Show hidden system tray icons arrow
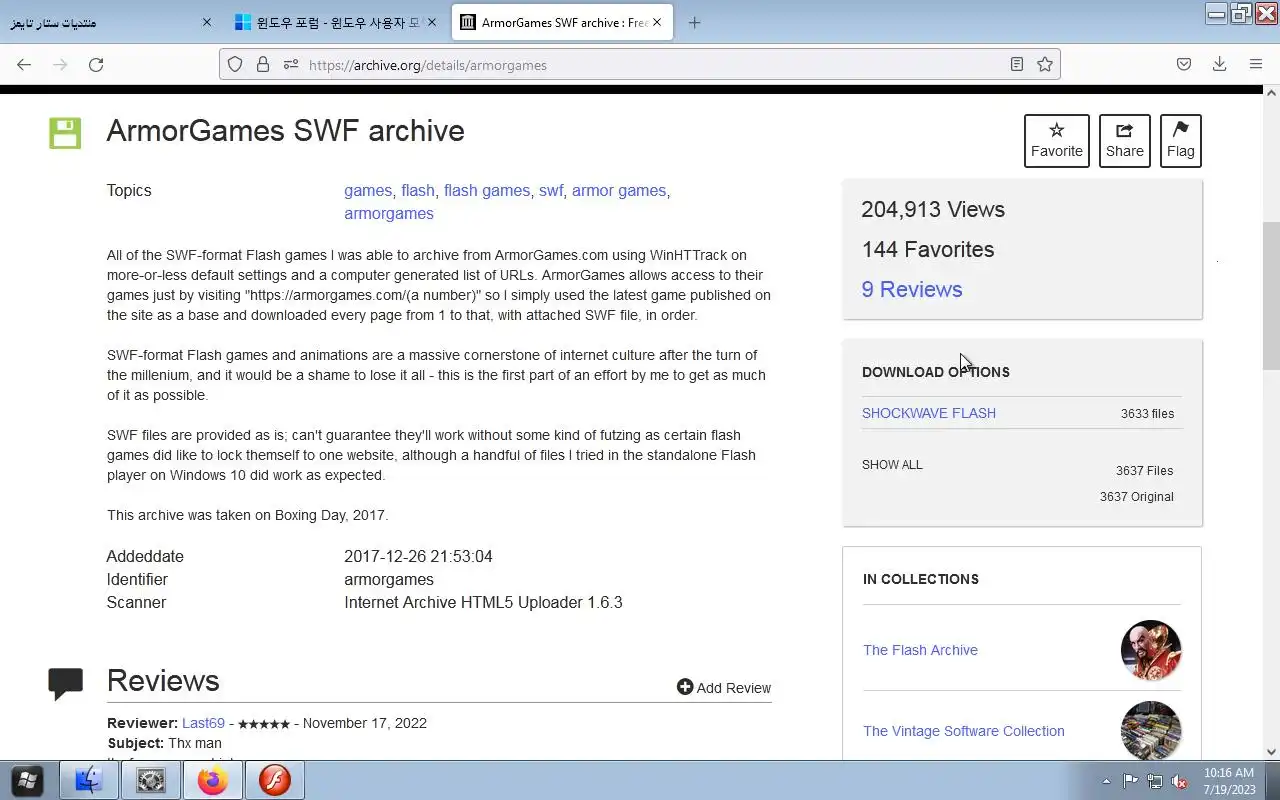The height and width of the screenshot is (800, 1280). (1106, 781)
